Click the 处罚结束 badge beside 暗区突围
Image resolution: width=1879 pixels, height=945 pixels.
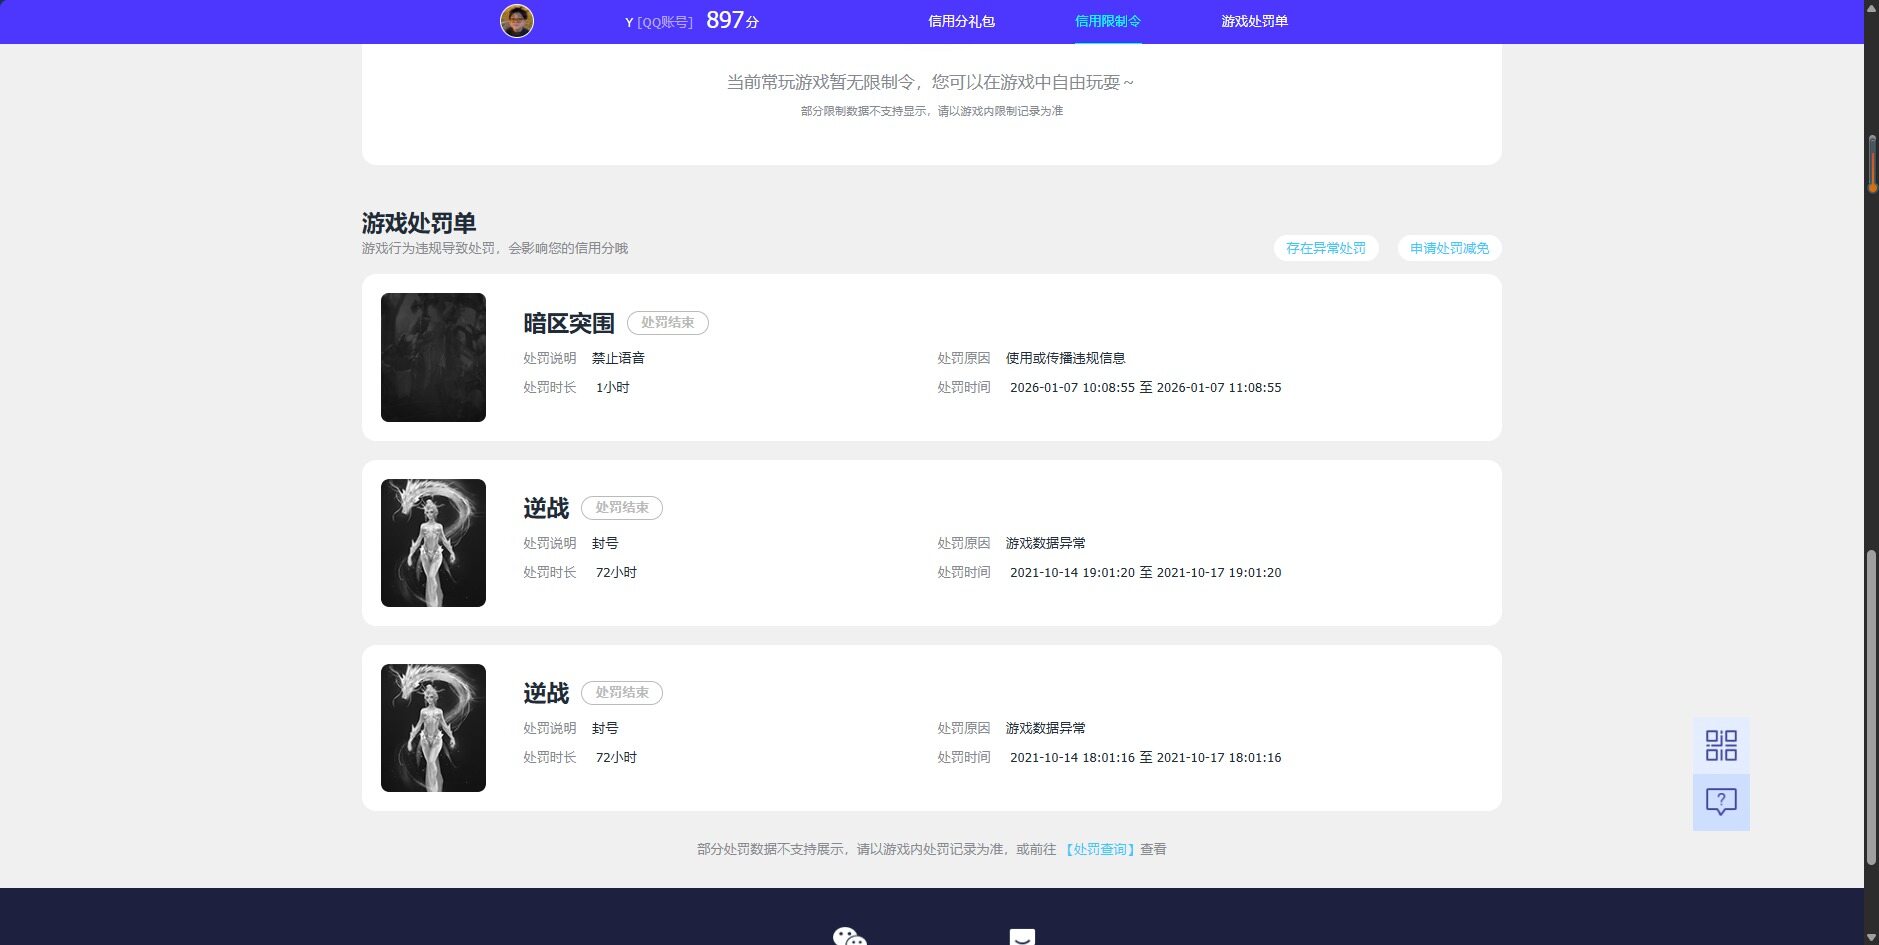click(668, 323)
